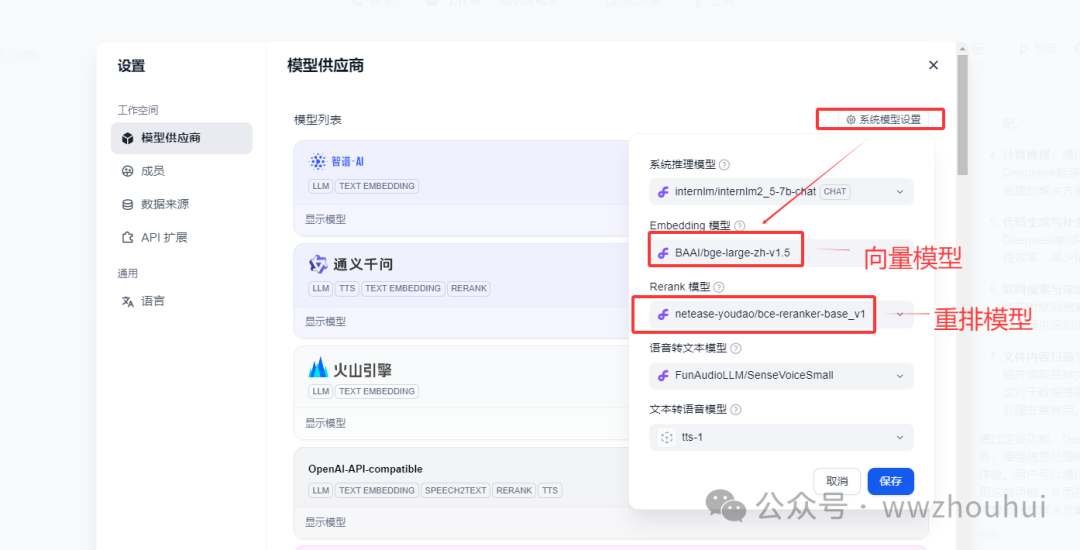
Task: Click the API 扩展 puzzle icon
Action: coord(127,238)
